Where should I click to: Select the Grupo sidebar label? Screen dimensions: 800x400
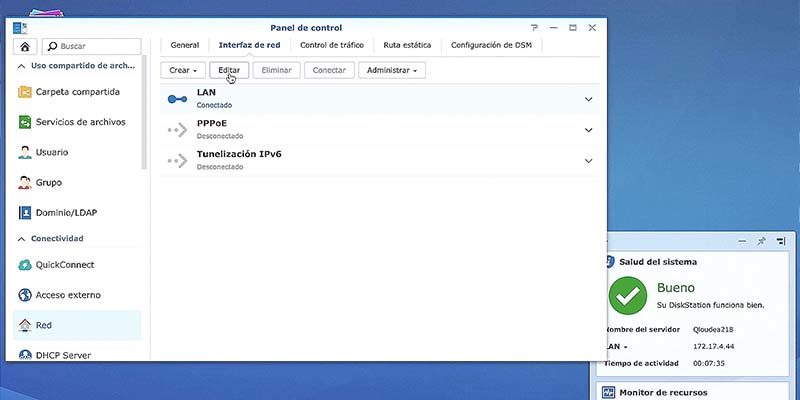[x=48, y=182]
